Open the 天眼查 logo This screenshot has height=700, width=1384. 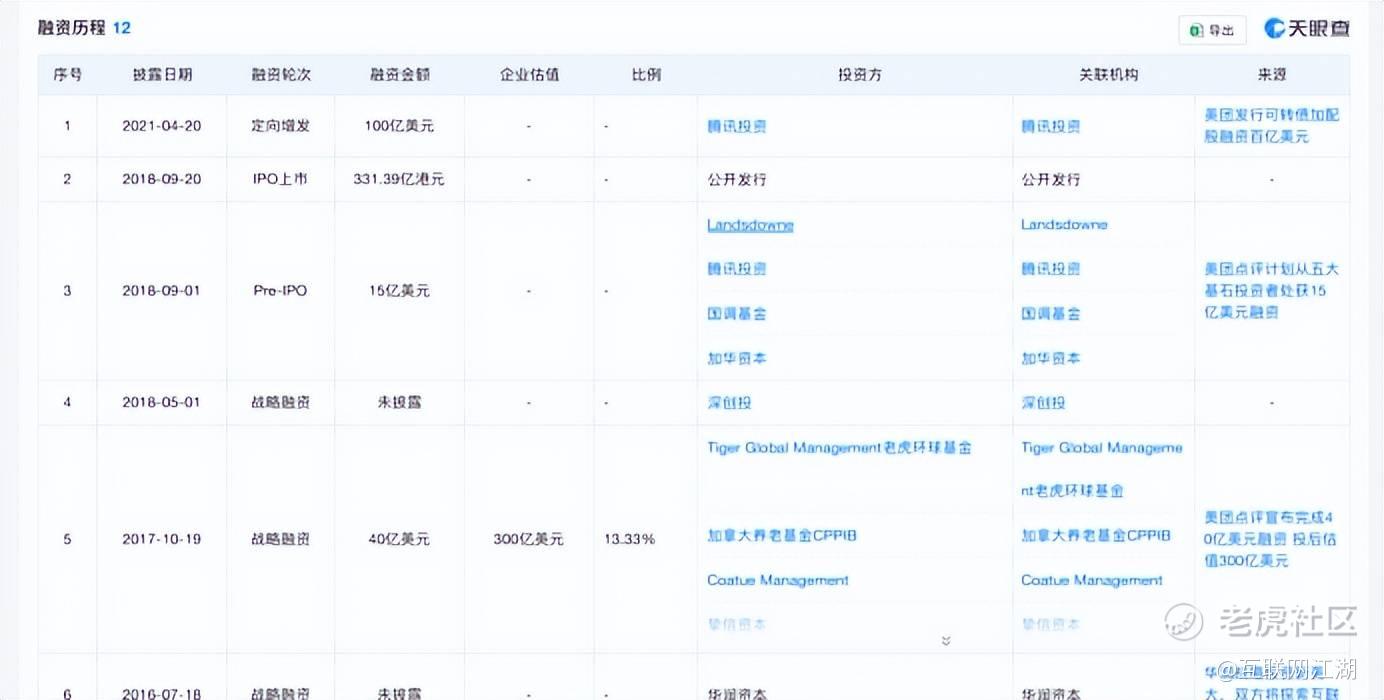[1307, 29]
